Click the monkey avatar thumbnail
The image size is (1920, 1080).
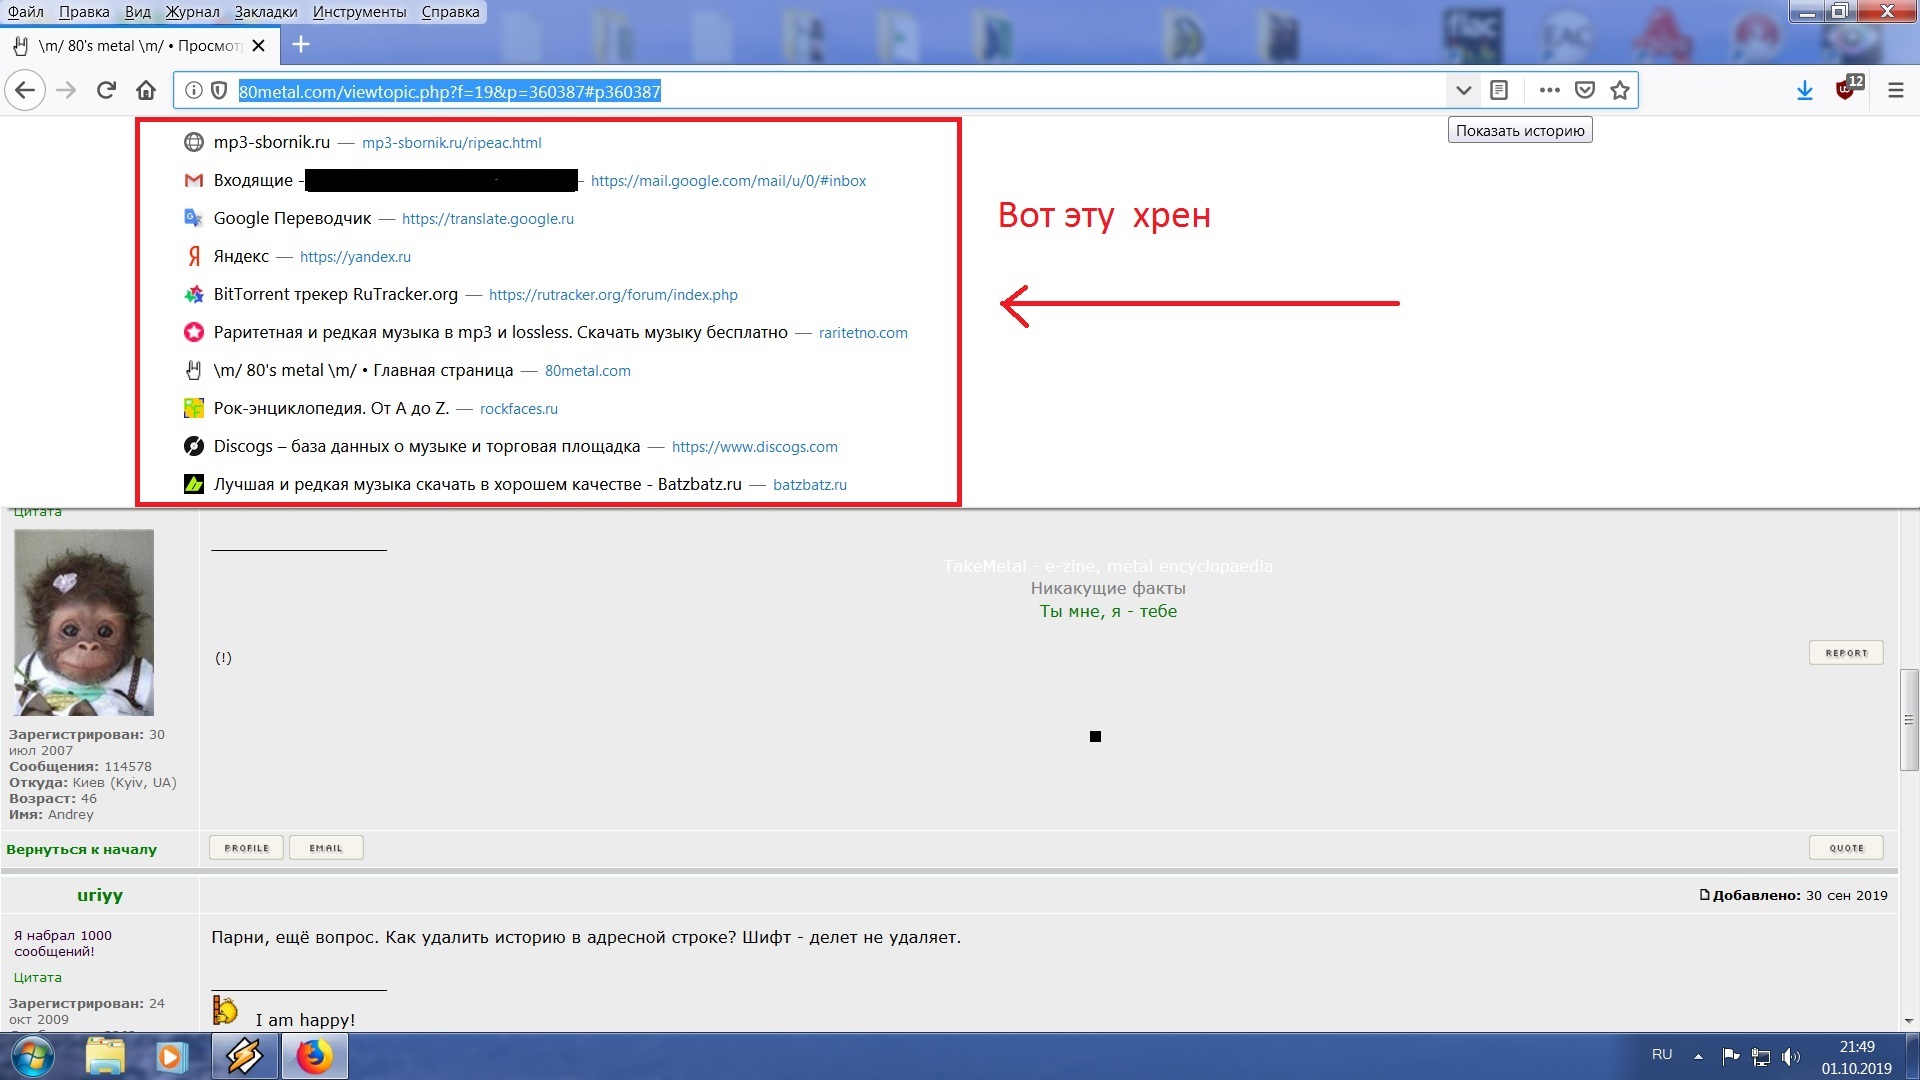click(x=84, y=622)
